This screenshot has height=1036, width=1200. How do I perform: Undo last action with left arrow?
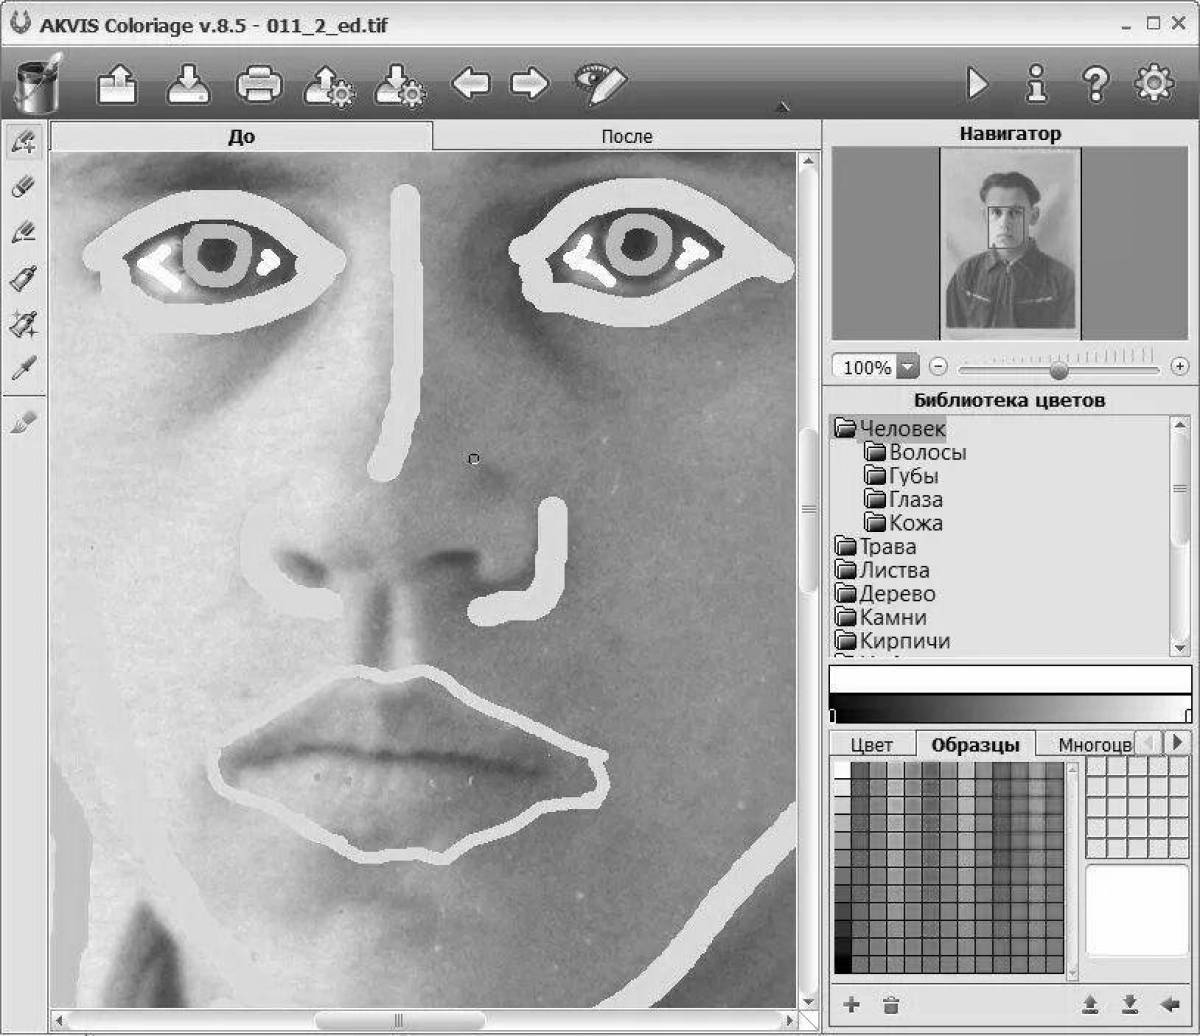click(x=470, y=85)
